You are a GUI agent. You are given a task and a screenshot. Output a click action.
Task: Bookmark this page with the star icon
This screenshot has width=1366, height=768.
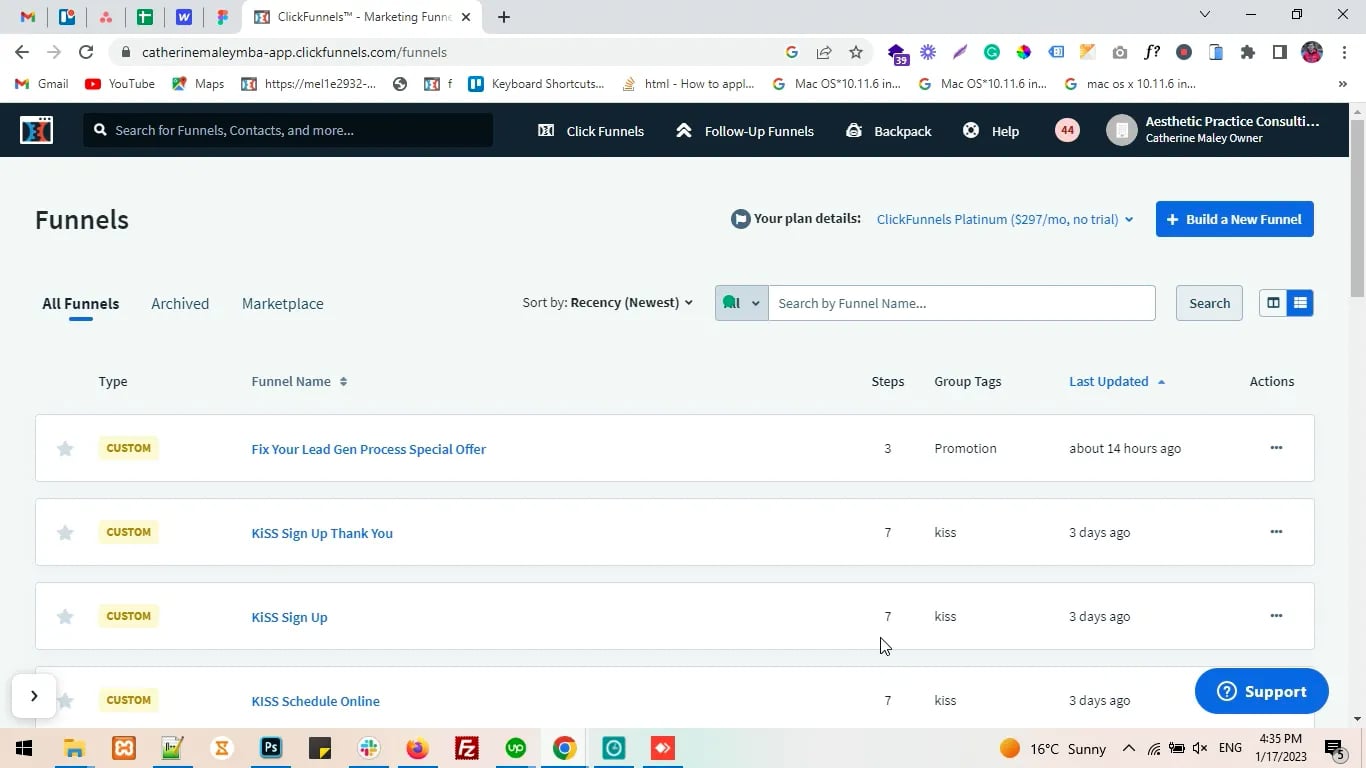pos(856,52)
